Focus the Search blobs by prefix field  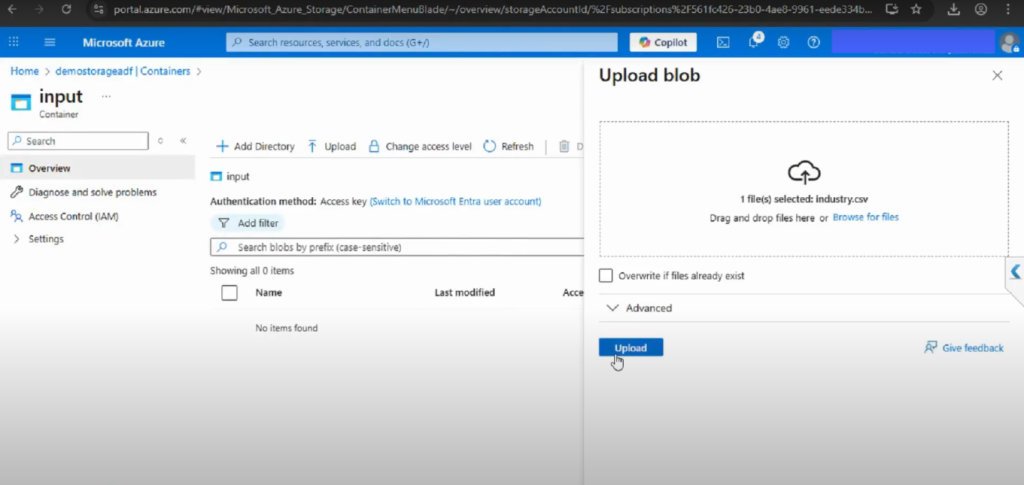[x=397, y=247]
